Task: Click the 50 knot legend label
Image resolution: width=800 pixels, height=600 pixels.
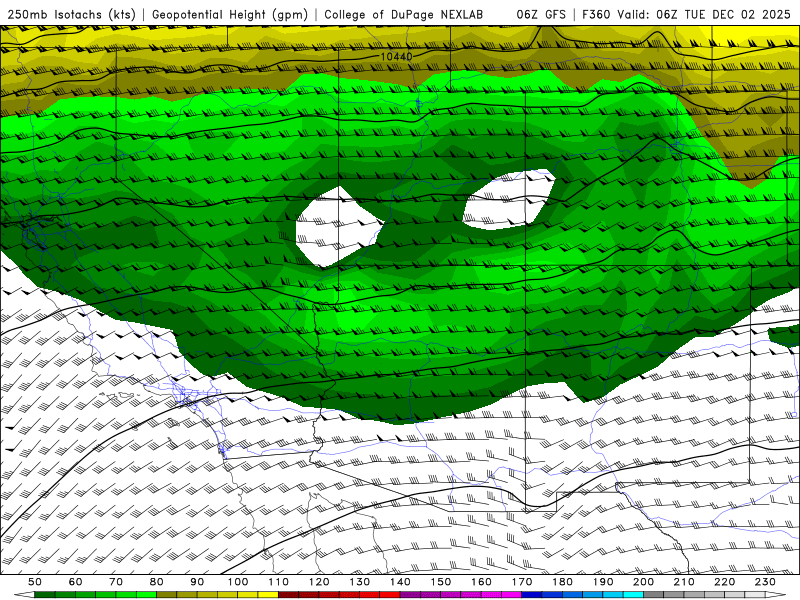Action: pyautogui.click(x=35, y=582)
